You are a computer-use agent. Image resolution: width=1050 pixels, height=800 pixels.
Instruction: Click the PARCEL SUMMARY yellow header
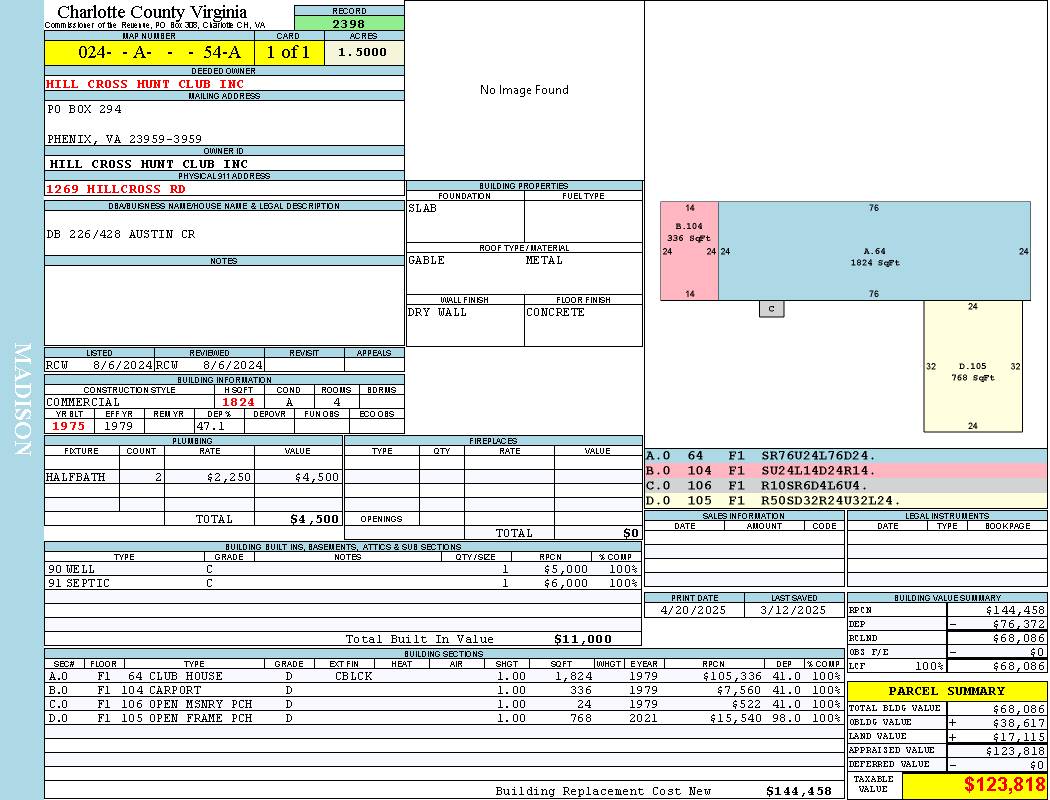(947, 691)
